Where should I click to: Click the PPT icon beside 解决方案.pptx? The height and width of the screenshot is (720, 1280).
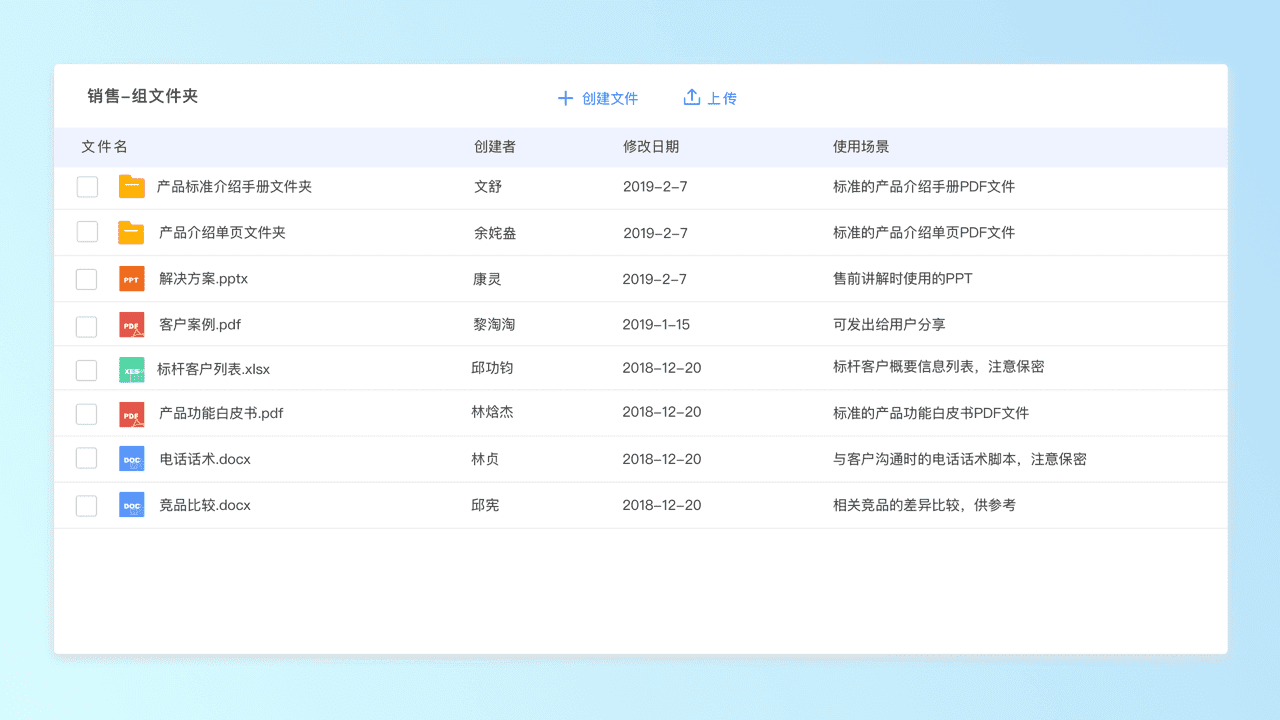click(x=131, y=279)
